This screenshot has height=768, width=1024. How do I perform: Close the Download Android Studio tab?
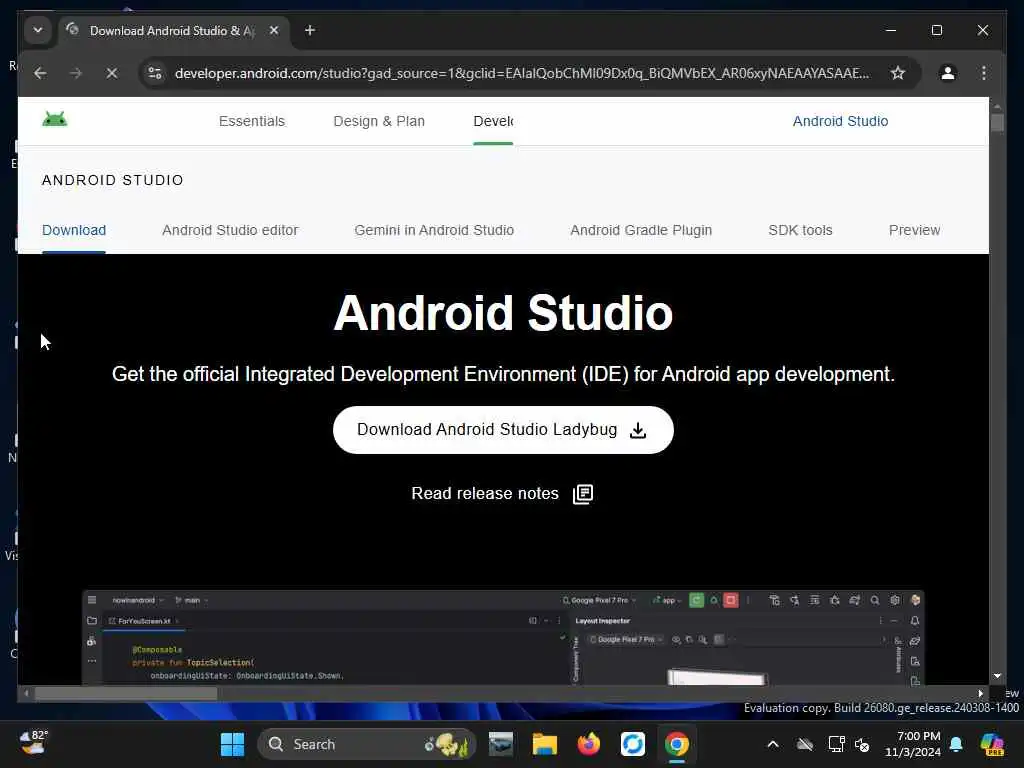click(274, 30)
